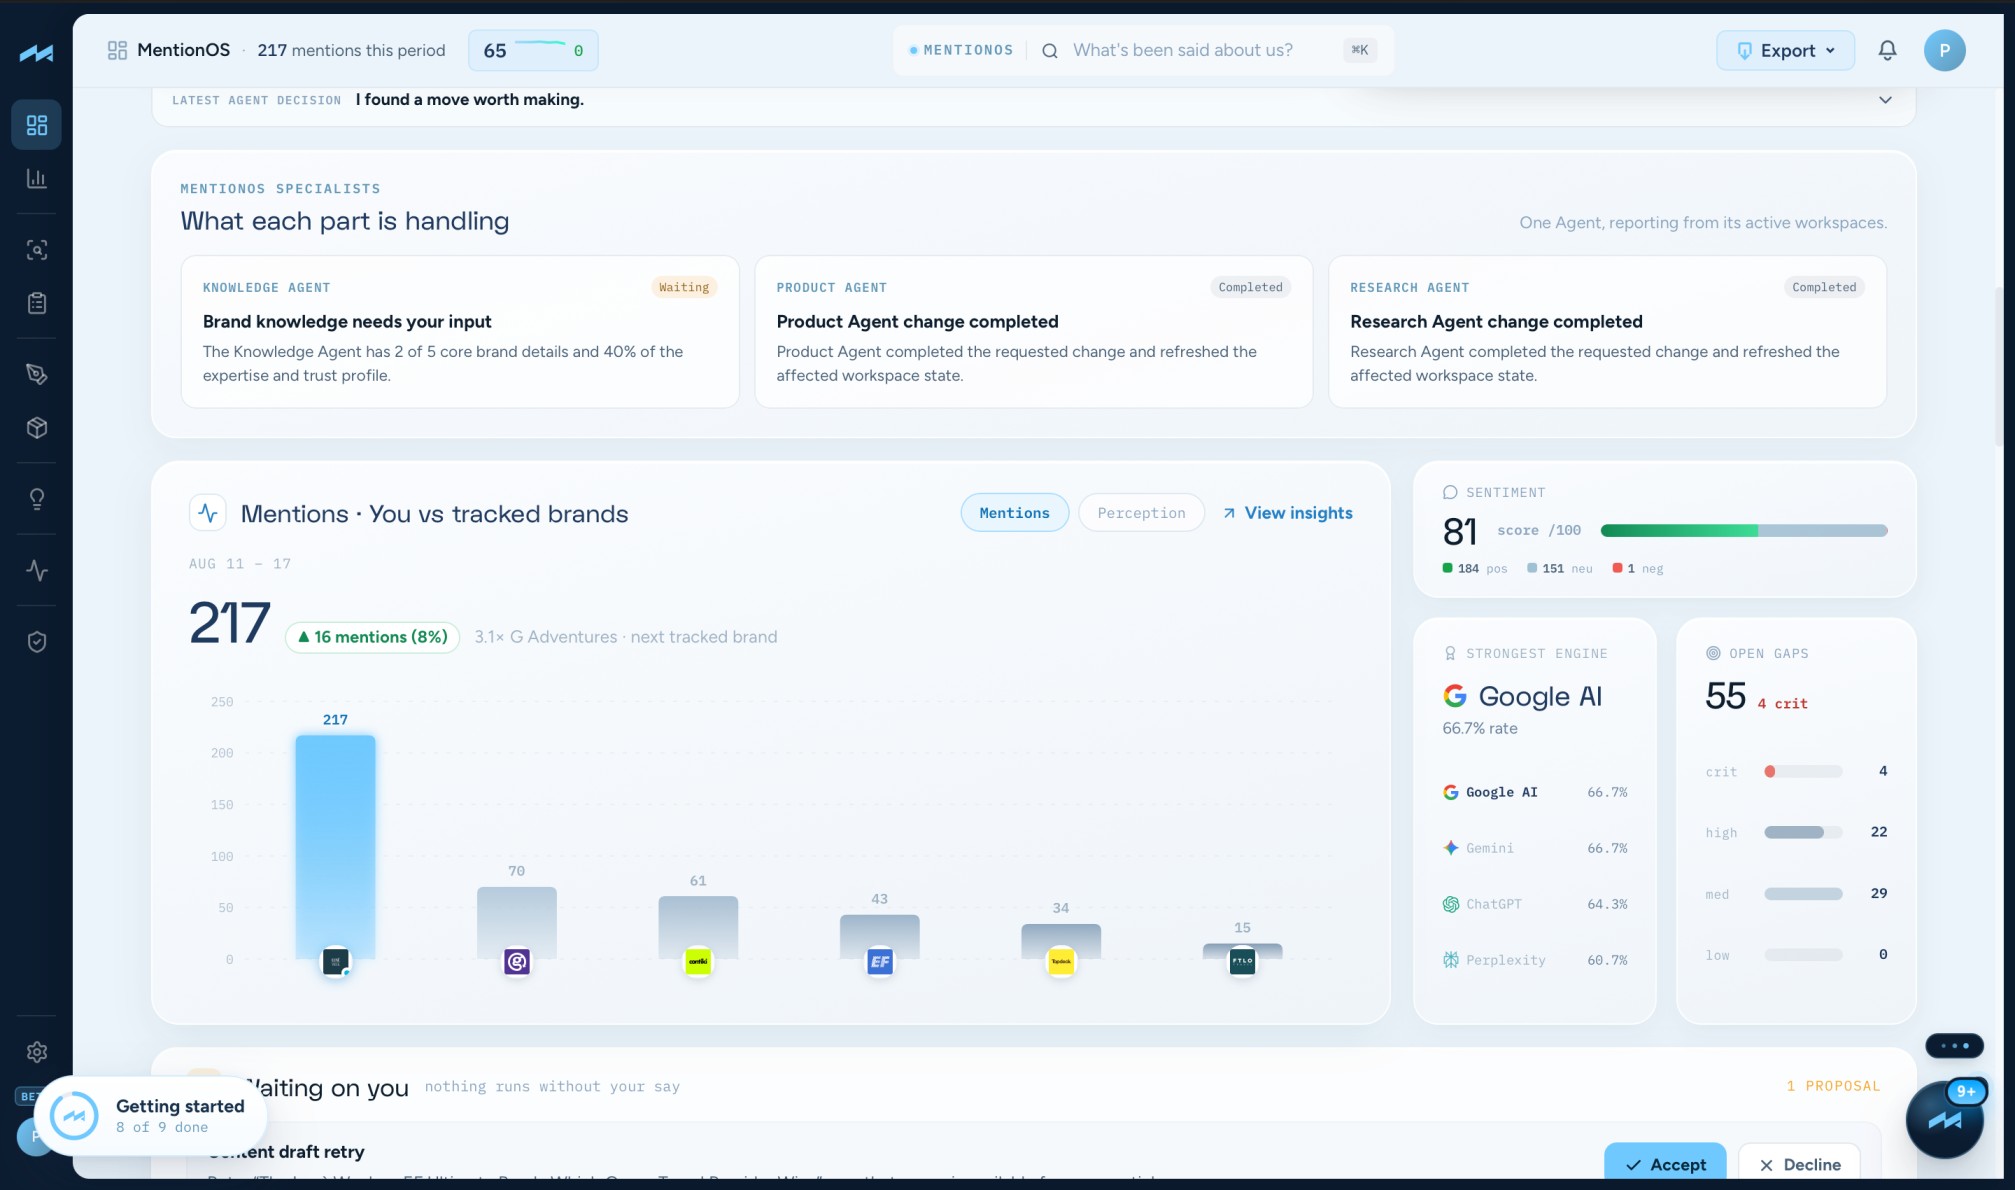Click the 217 mentions this period text
Image resolution: width=2015 pixels, height=1190 pixels.
click(x=351, y=50)
